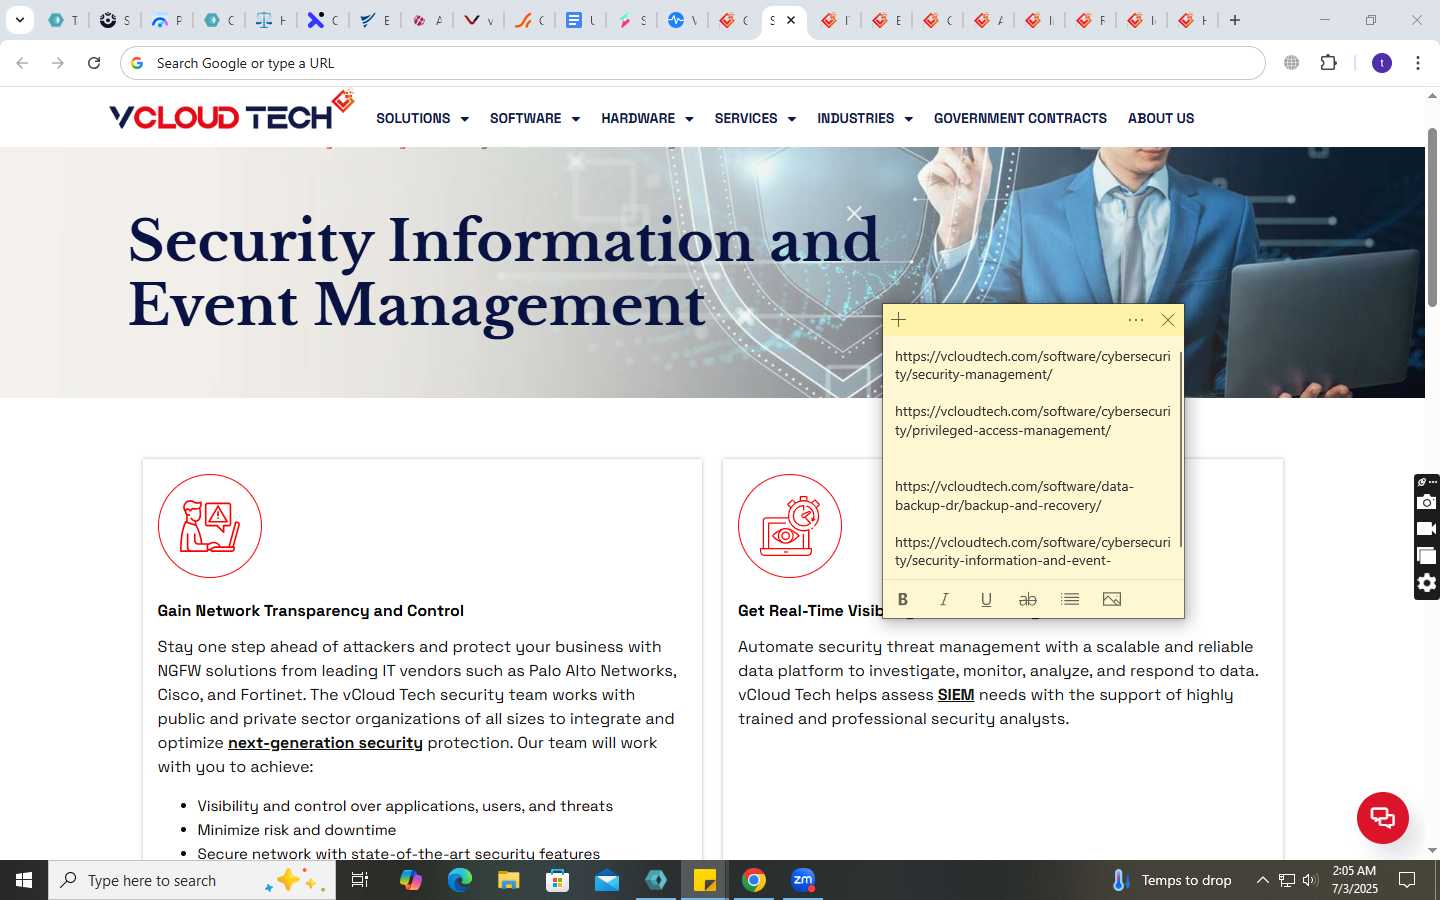The width and height of the screenshot is (1440, 900).
Task: Switch to the first browser tab
Action: tap(63, 20)
